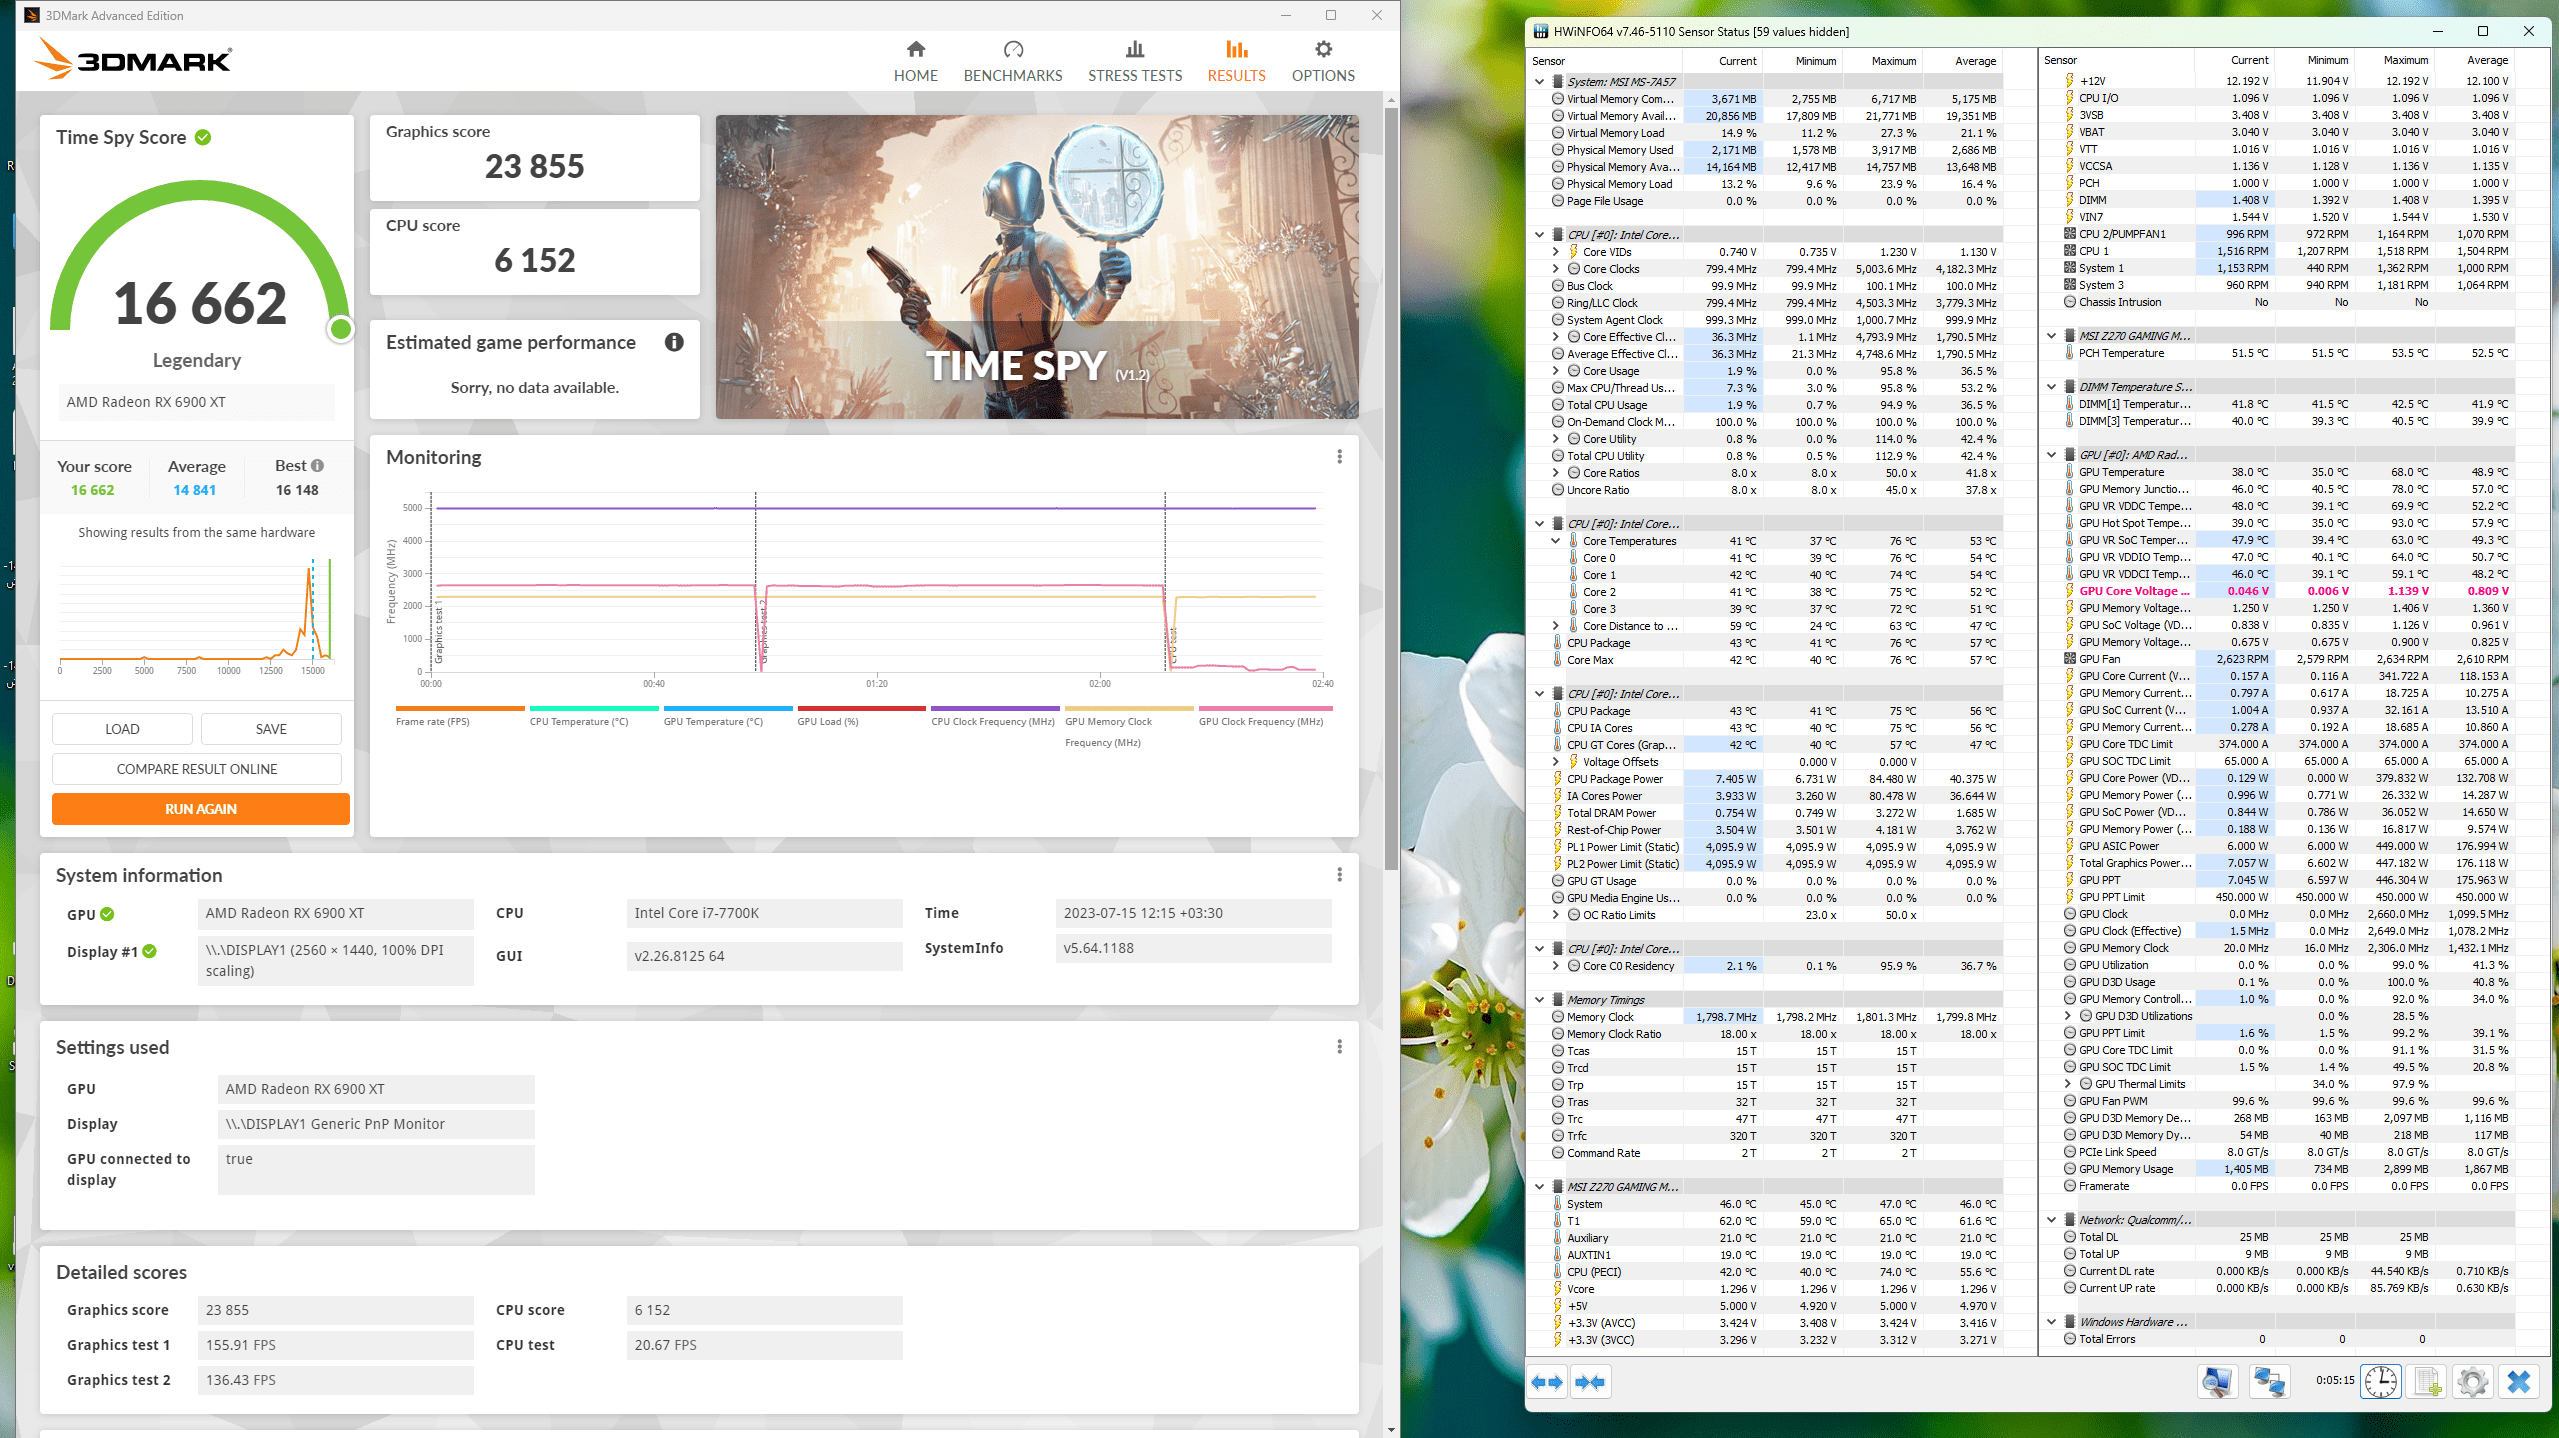Click the CPU Package Power lightning icon

(x=1558, y=779)
